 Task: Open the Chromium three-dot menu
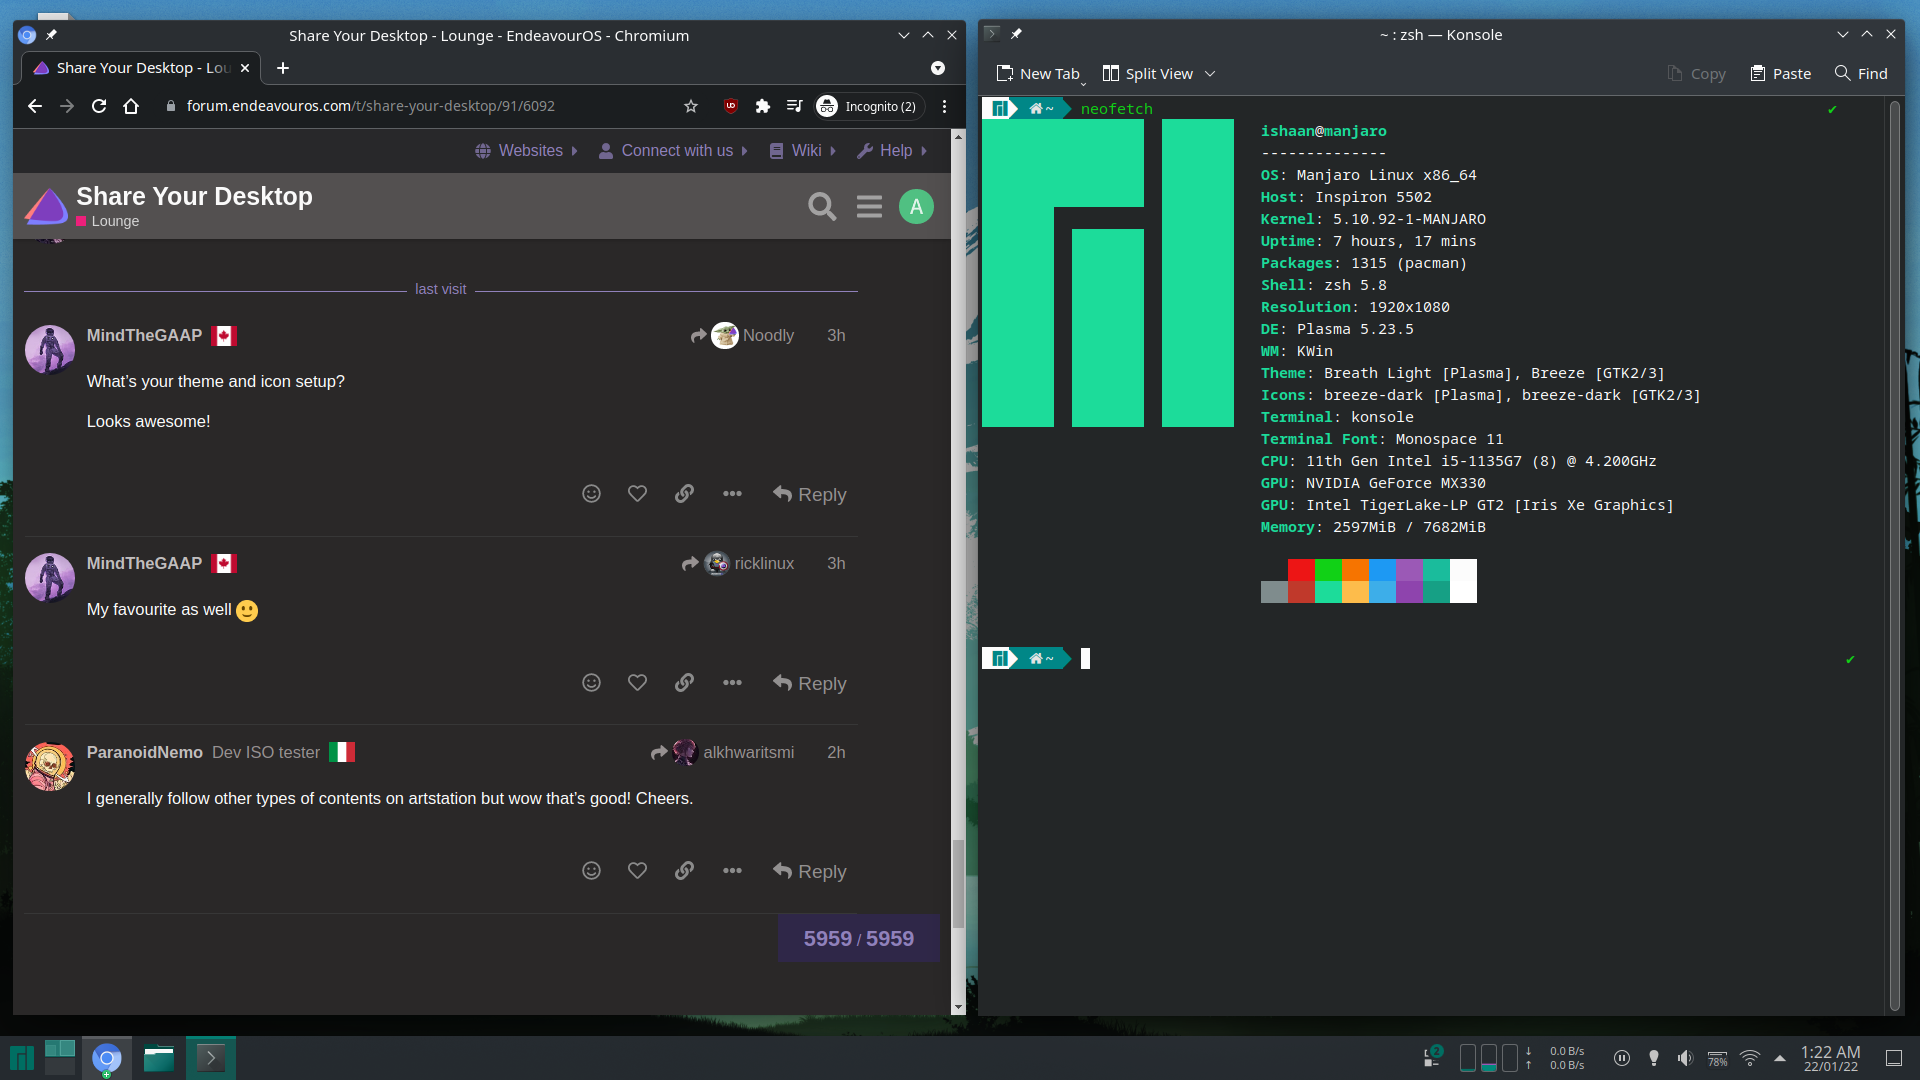944,106
